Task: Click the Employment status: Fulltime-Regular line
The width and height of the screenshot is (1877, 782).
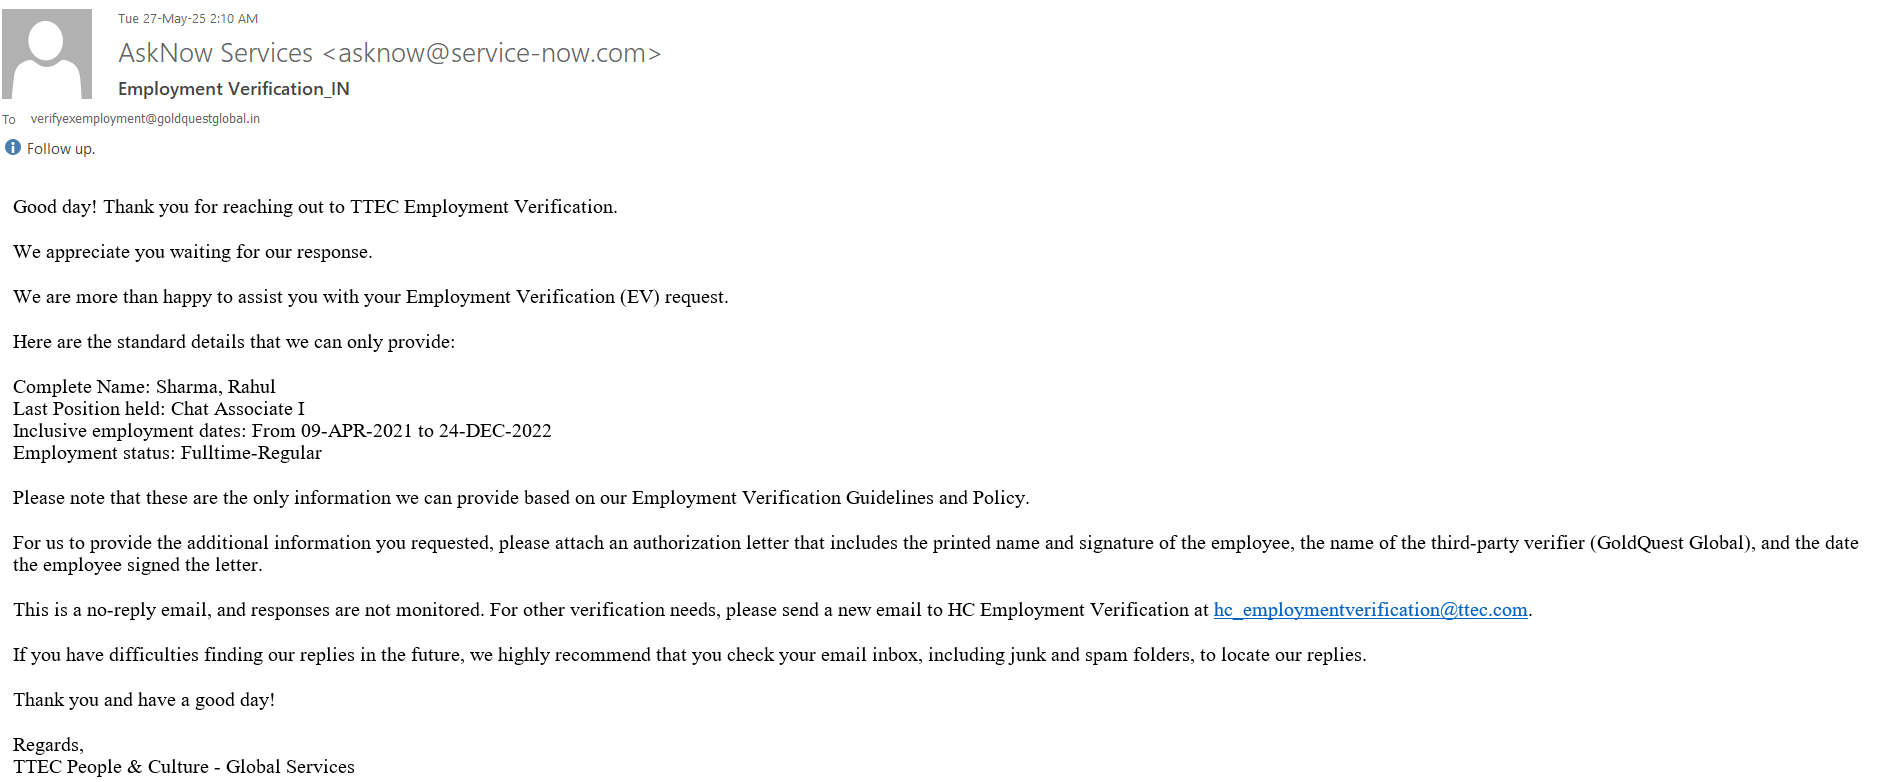Action: pos(167,453)
